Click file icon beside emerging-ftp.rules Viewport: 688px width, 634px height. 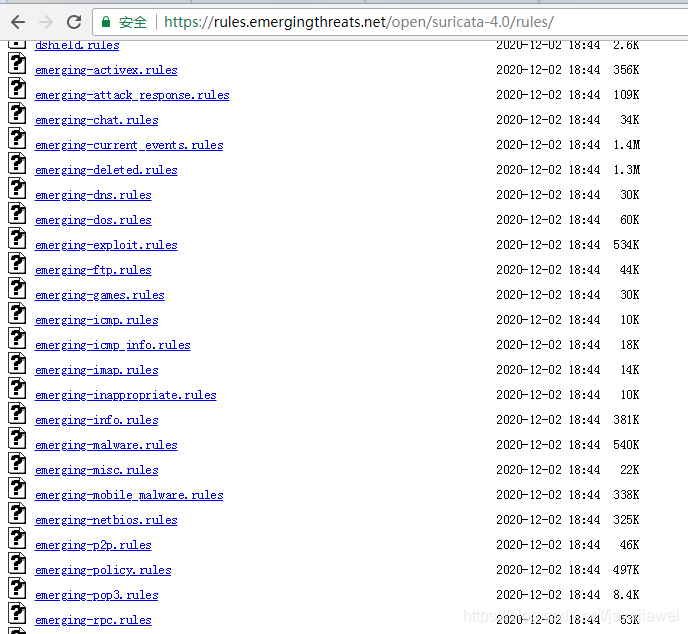(x=17, y=263)
